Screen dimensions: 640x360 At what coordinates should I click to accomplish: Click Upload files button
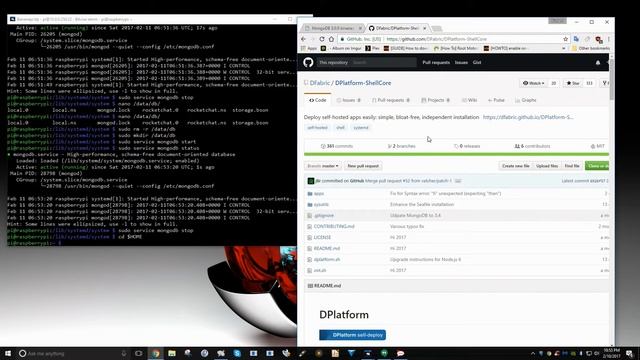[x=547, y=166]
